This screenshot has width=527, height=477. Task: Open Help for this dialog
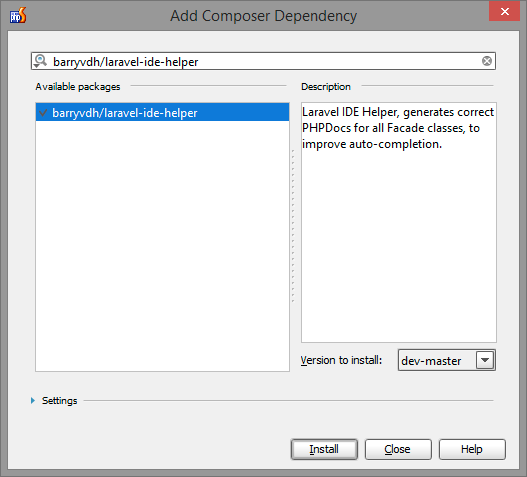pos(472,449)
